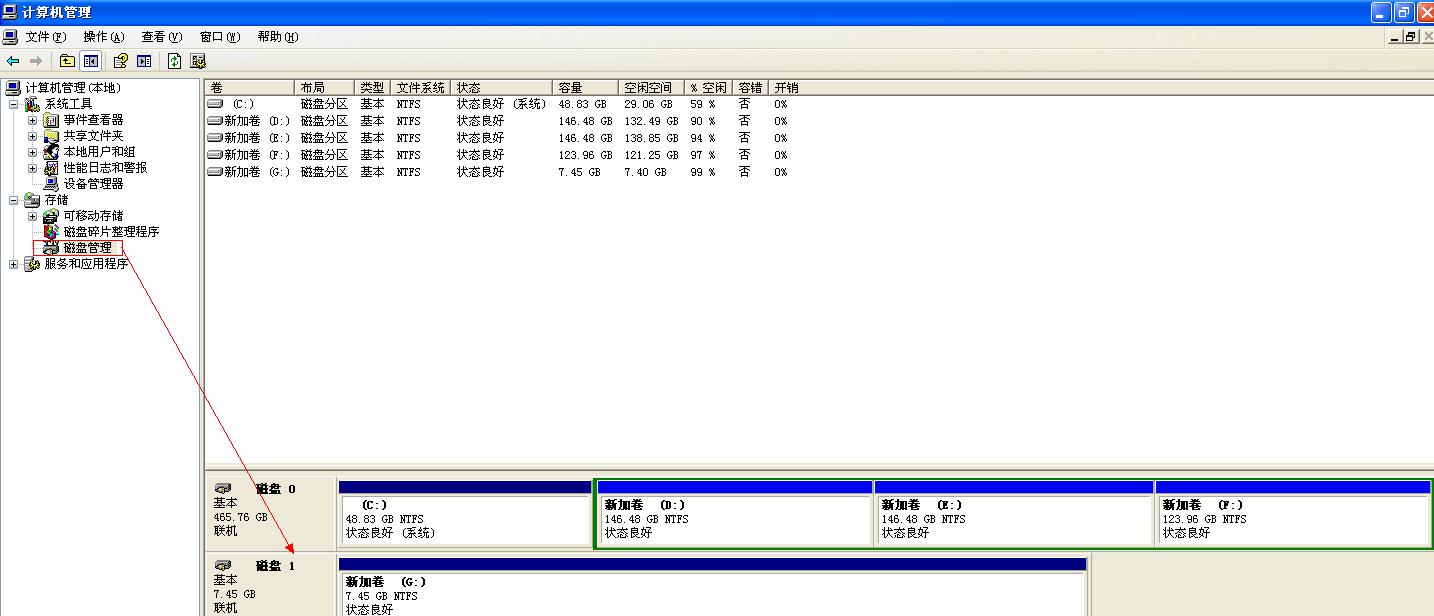Select 新加卷 (D:) row in volume list
The height and width of the screenshot is (616, 1434).
[256, 121]
